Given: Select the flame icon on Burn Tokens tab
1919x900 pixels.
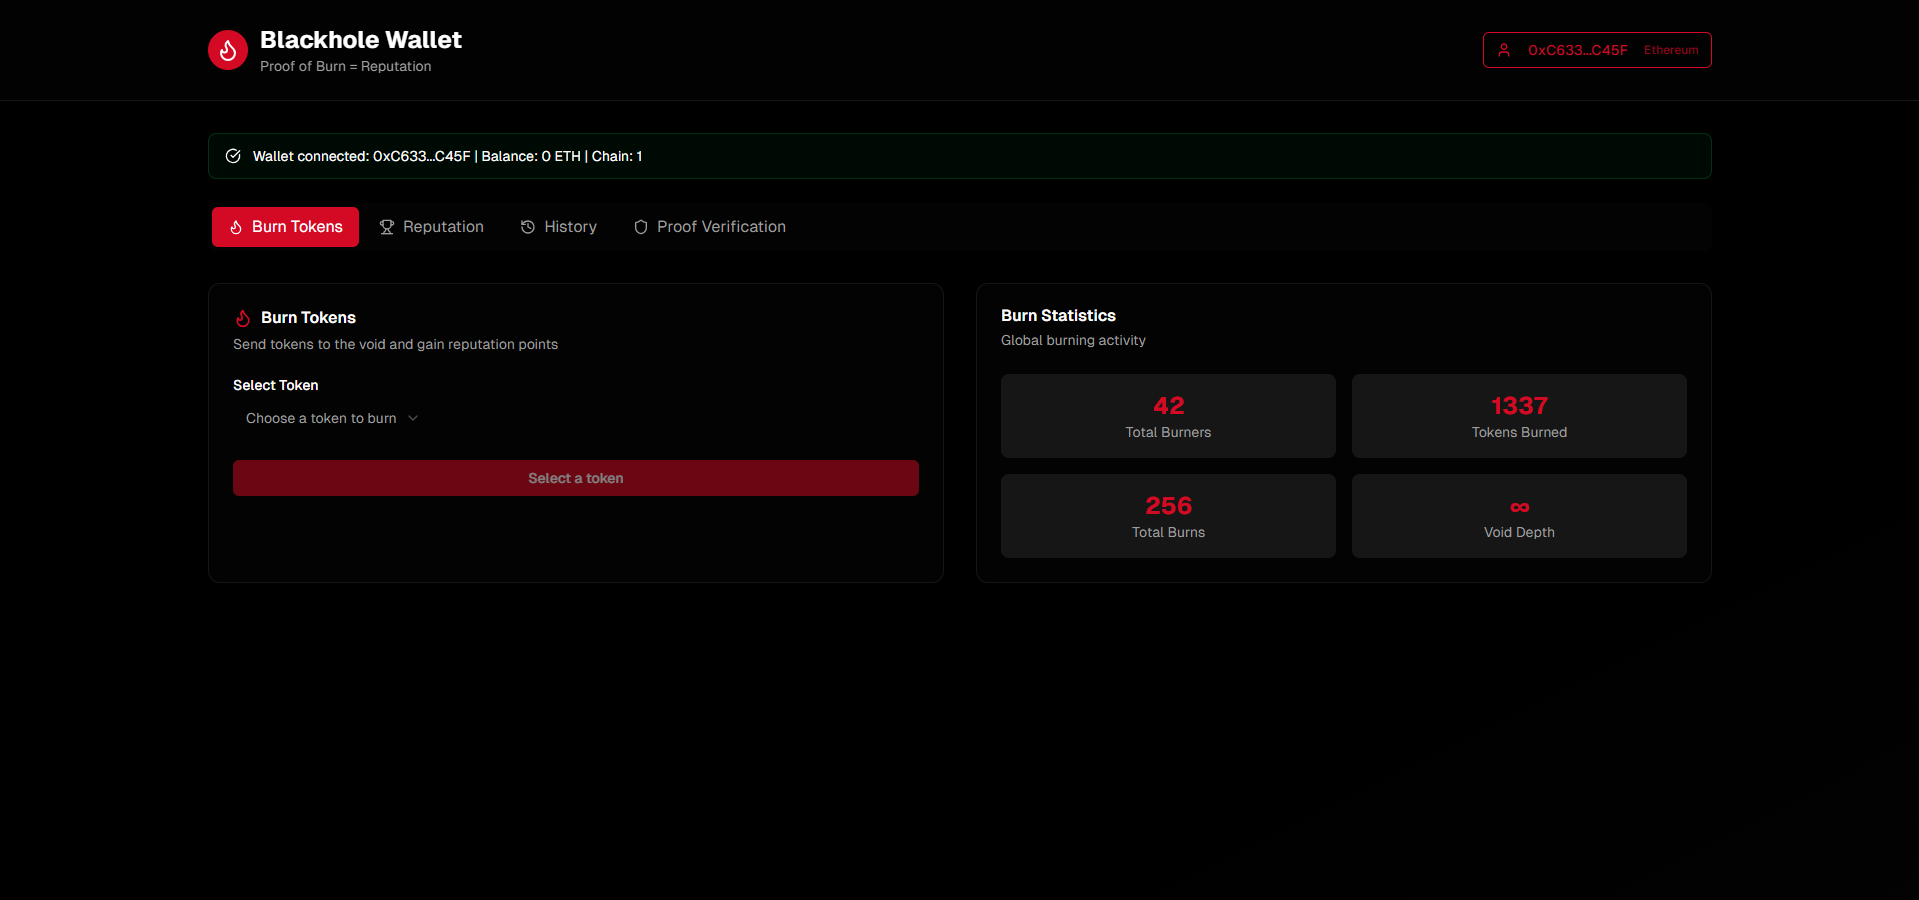Looking at the screenshot, I should [x=235, y=227].
